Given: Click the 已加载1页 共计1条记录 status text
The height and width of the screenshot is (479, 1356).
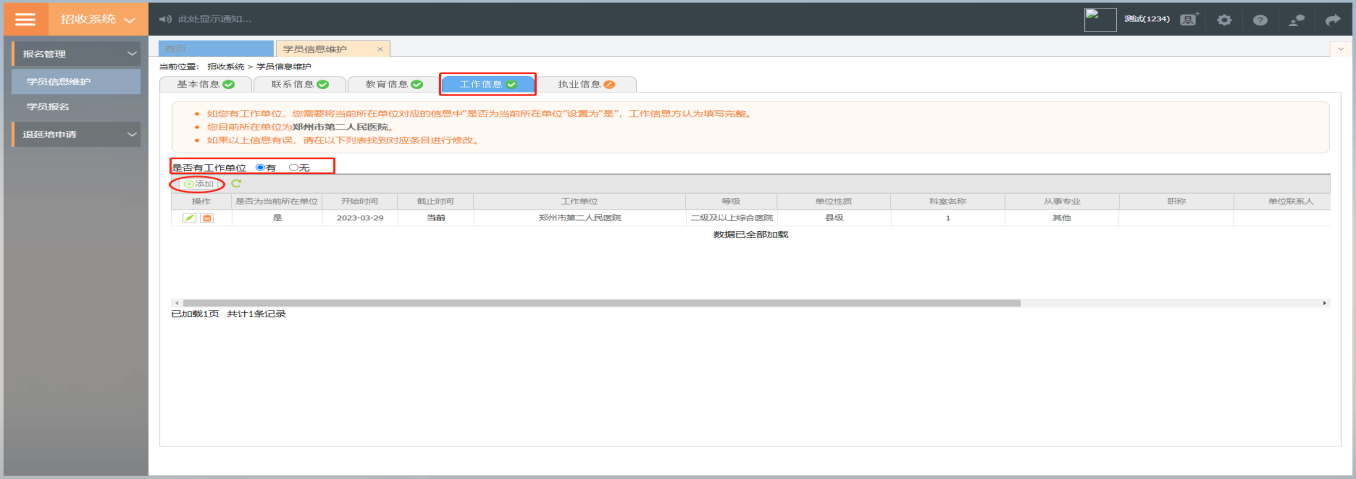Looking at the screenshot, I should click(228, 314).
